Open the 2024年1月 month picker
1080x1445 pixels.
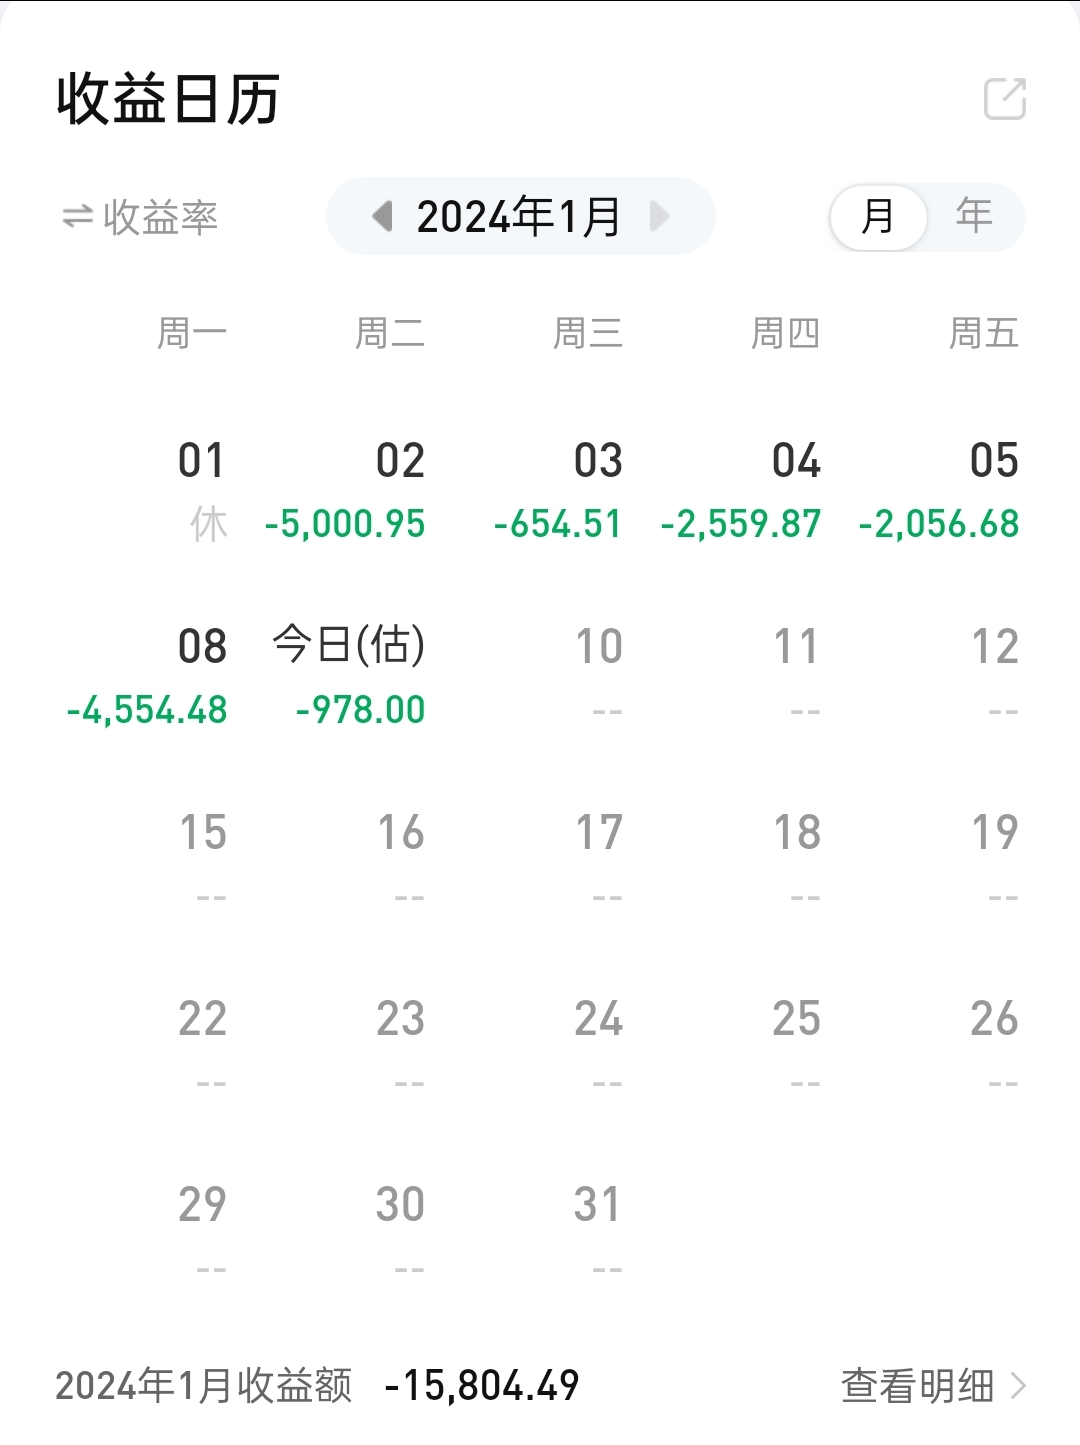coord(519,217)
